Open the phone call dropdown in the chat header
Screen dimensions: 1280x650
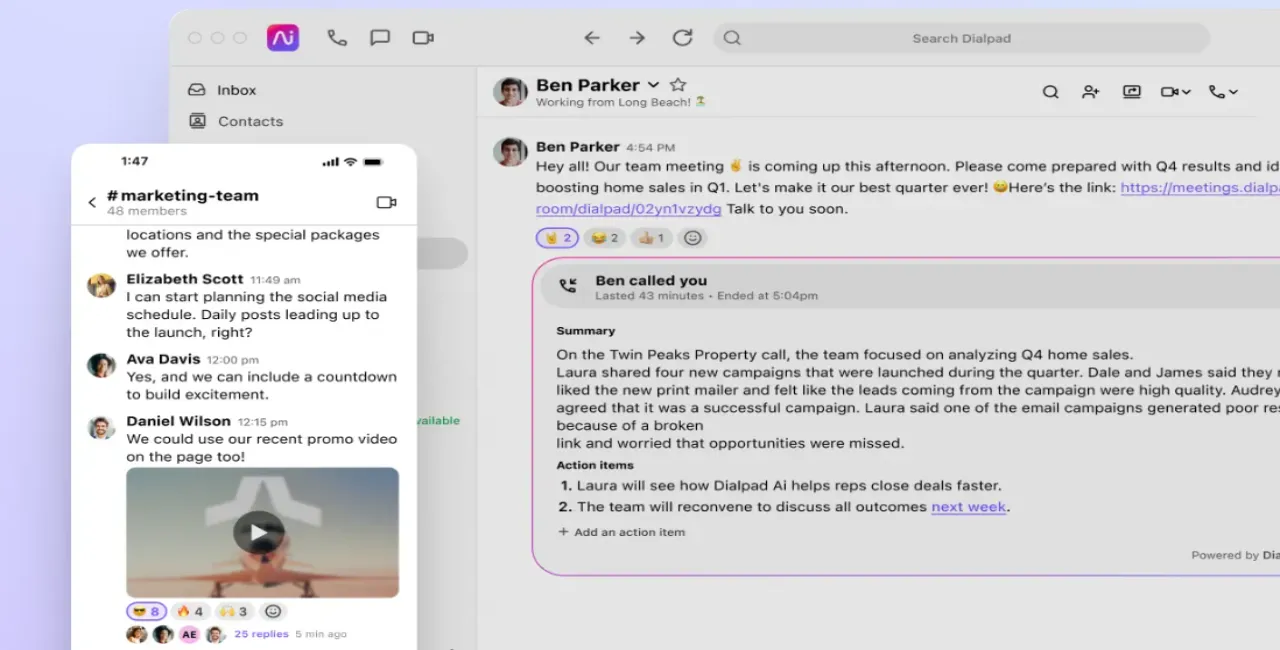pyautogui.click(x=1223, y=92)
